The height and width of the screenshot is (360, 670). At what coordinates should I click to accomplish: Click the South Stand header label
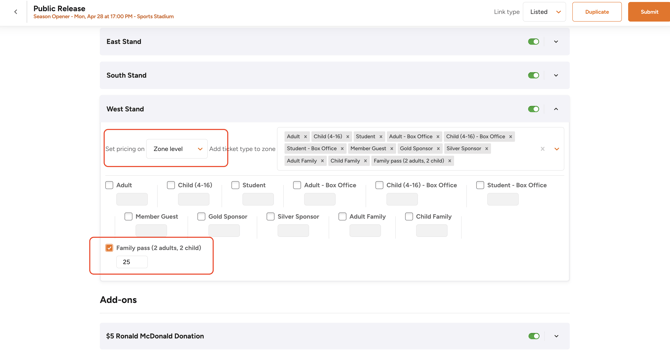tap(126, 75)
